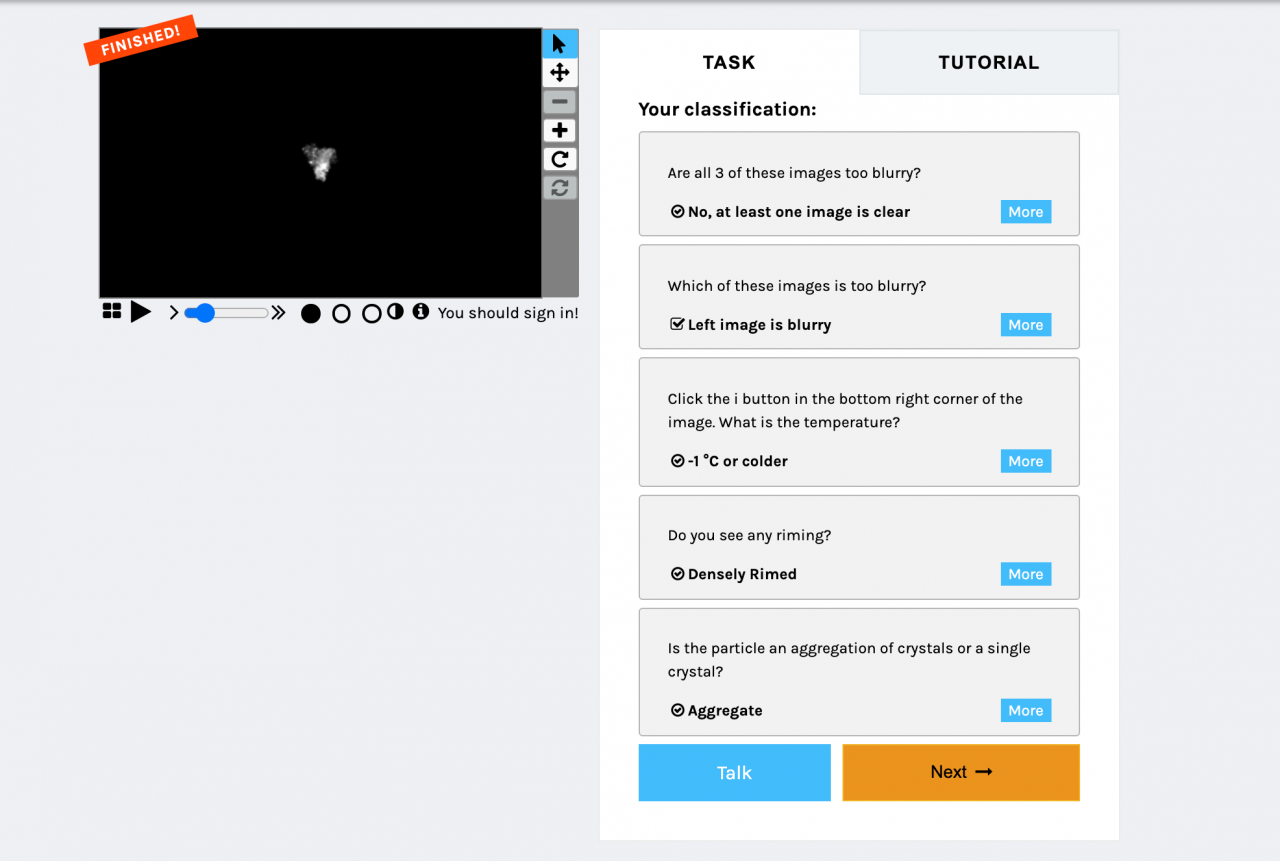
Task: Select the first frame filled dot
Action: [x=311, y=314]
